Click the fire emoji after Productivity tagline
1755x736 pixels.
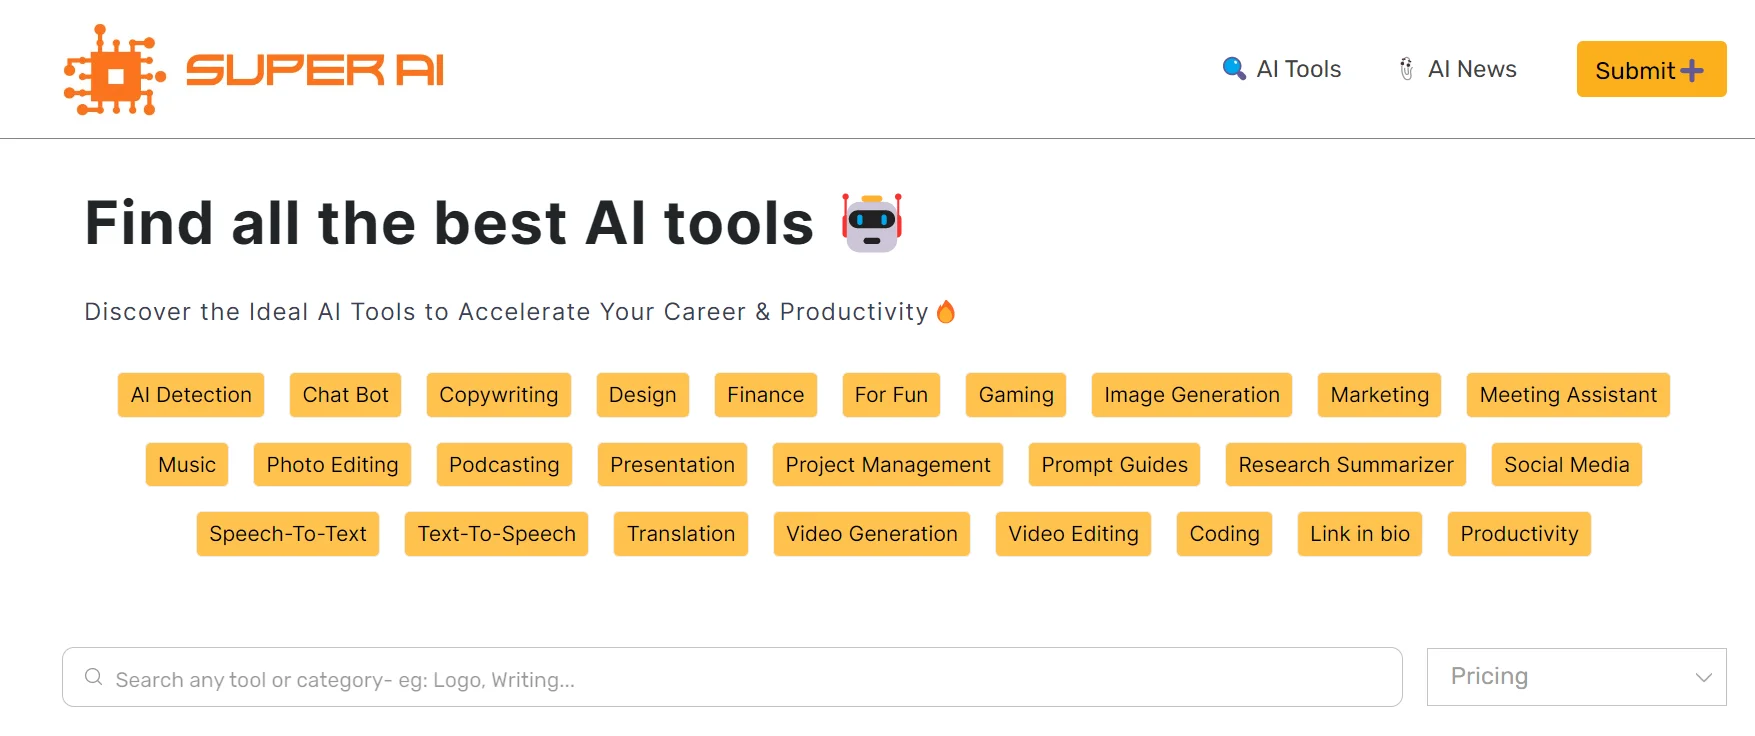click(x=946, y=312)
